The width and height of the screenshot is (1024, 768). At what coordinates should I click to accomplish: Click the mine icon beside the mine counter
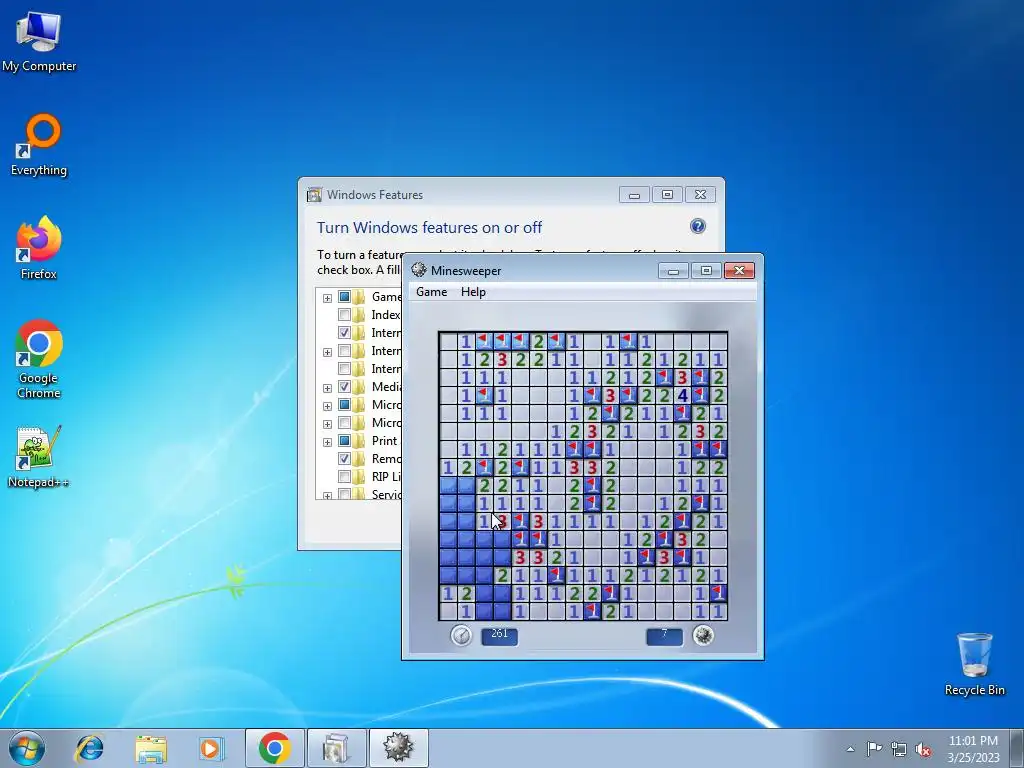pos(703,635)
